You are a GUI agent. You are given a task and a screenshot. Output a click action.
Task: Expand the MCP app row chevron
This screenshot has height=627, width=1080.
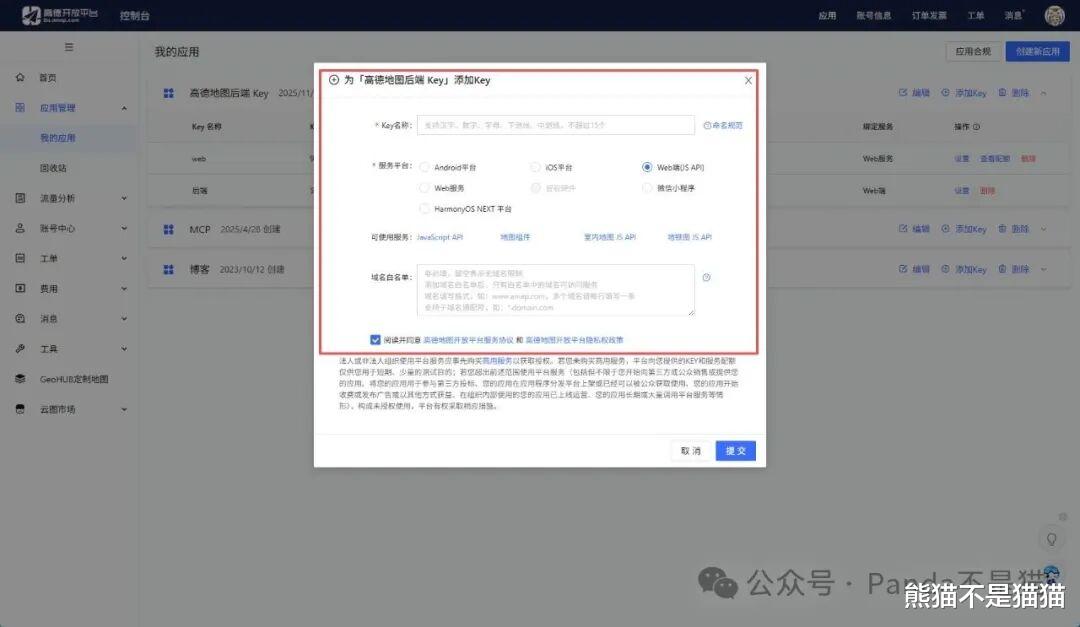coord(1044,229)
